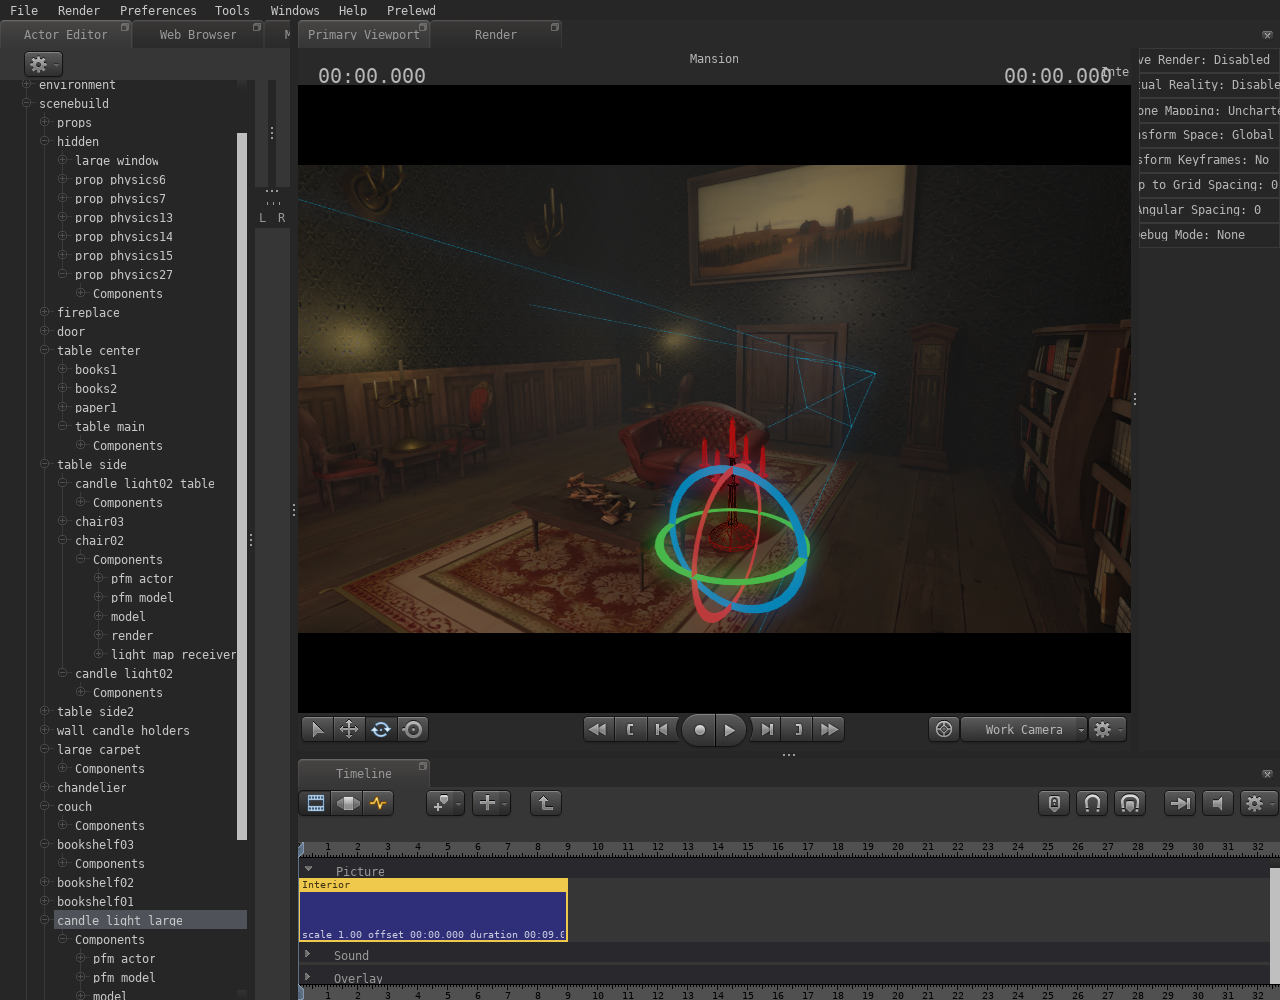Open the Work Camera dropdown
Screen dimensions: 1280x1000
pos(1024,729)
